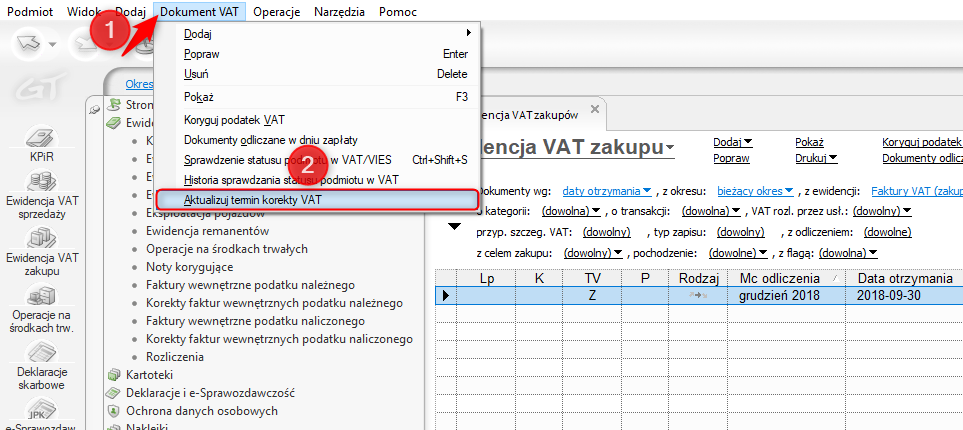
Task: Open the Narzędzia menu
Action: (x=339, y=12)
